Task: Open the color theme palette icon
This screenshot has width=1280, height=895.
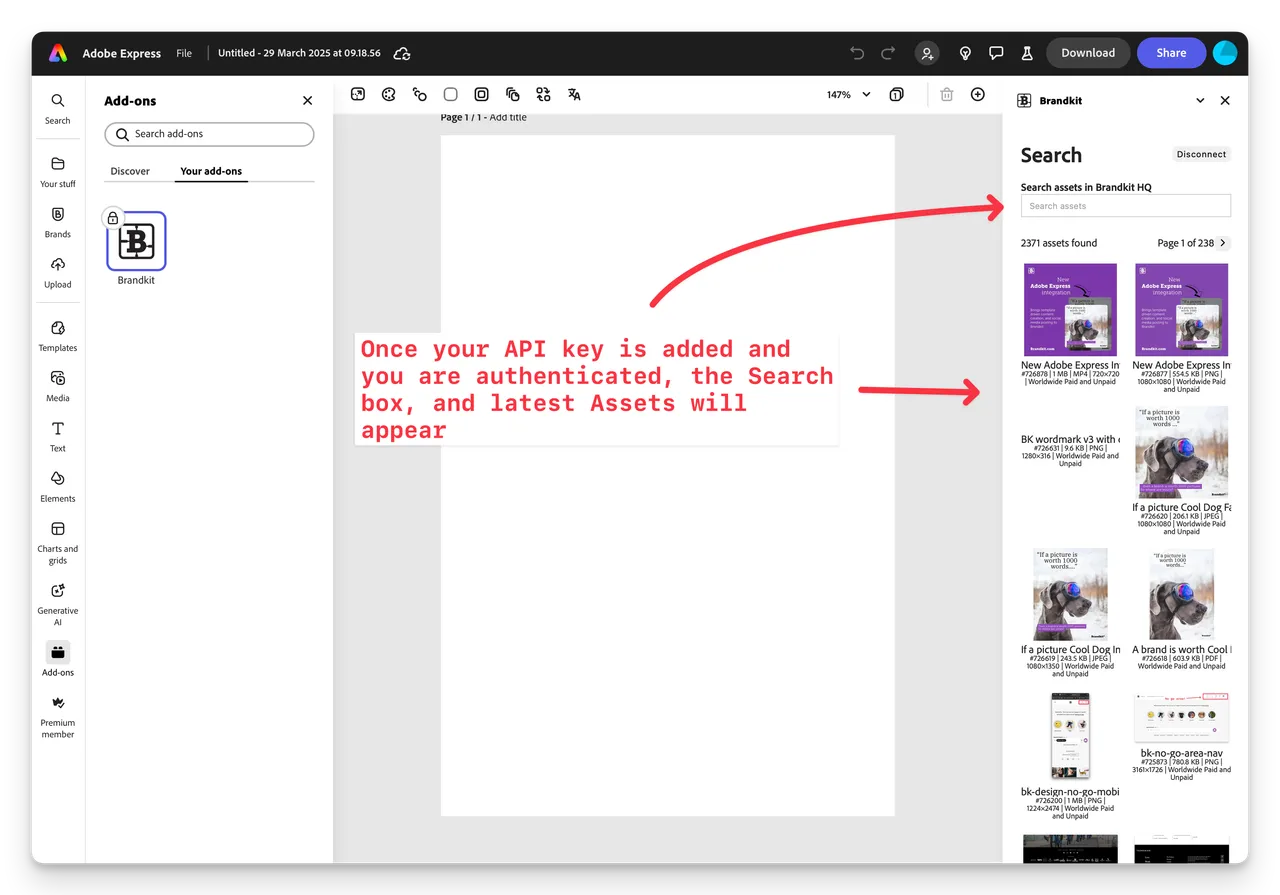Action: pyautogui.click(x=389, y=94)
